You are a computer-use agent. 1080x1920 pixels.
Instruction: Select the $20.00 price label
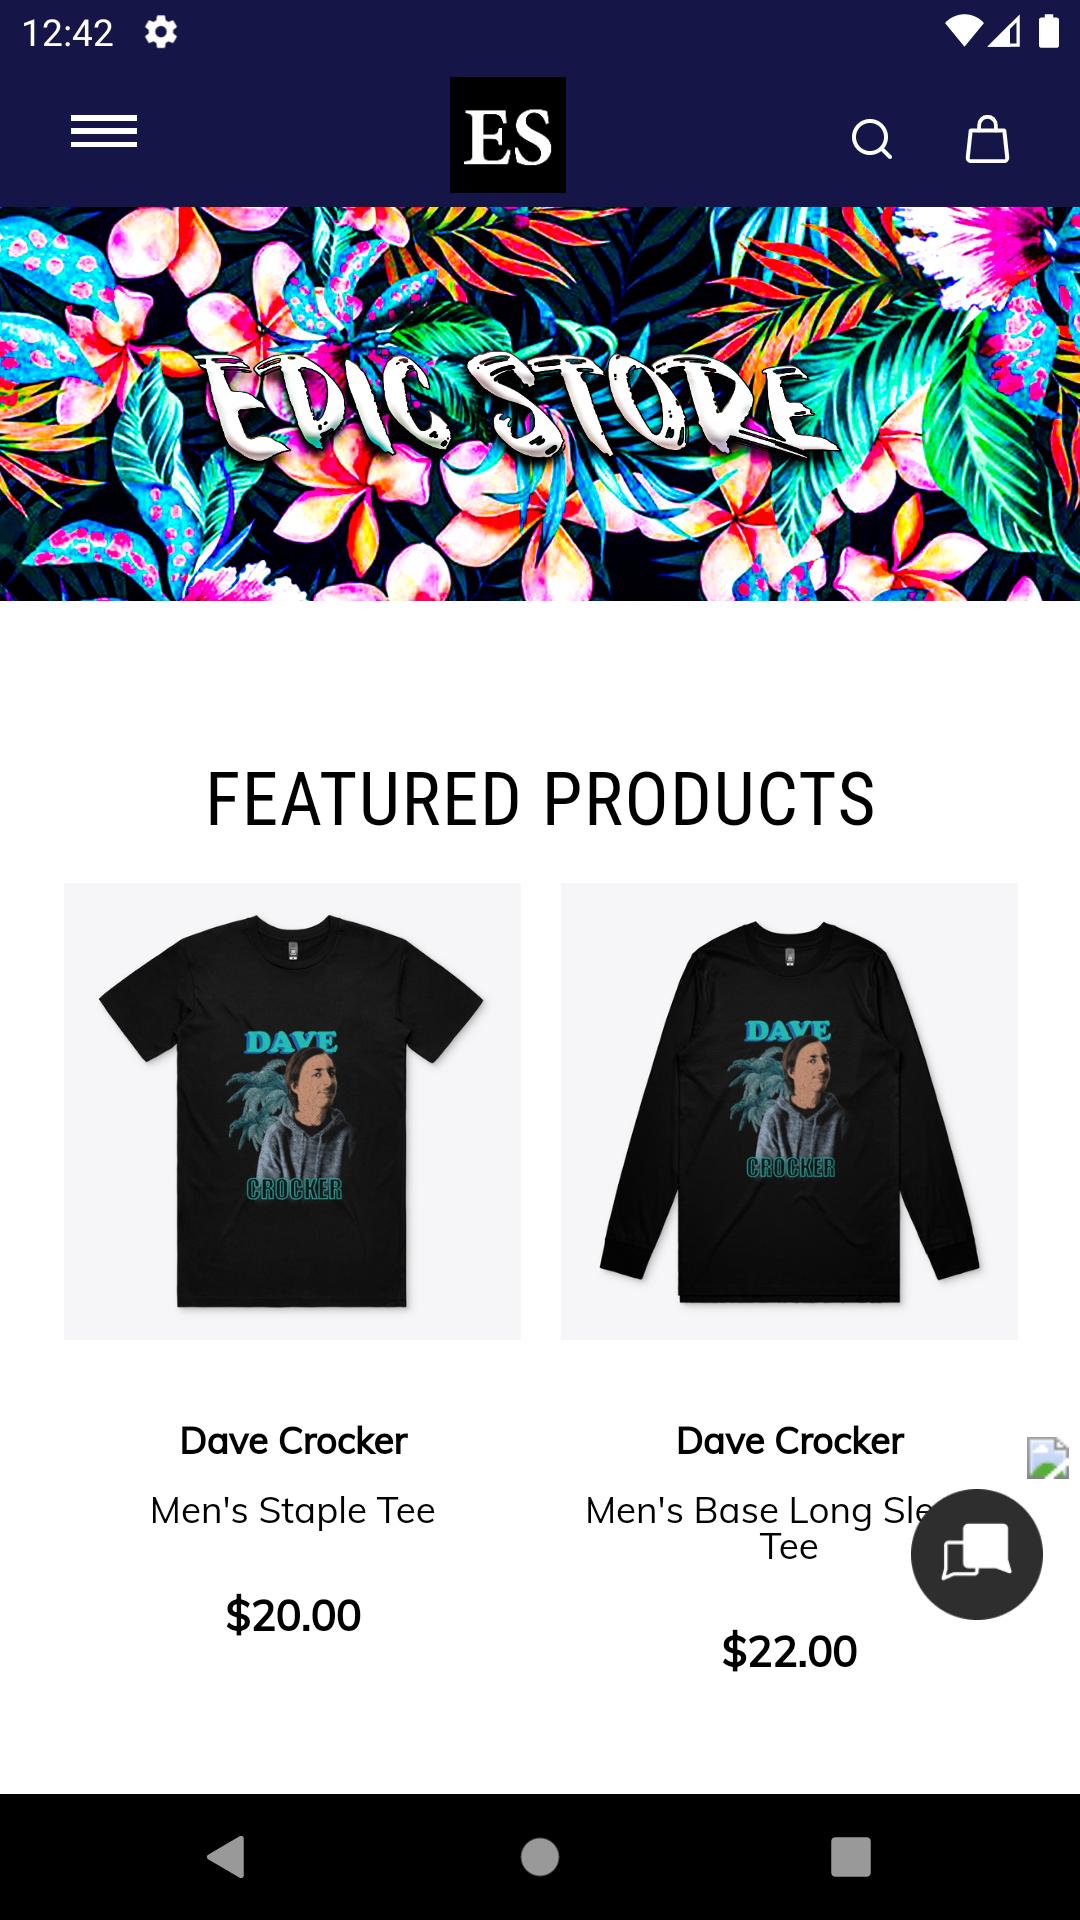click(x=293, y=1615)
